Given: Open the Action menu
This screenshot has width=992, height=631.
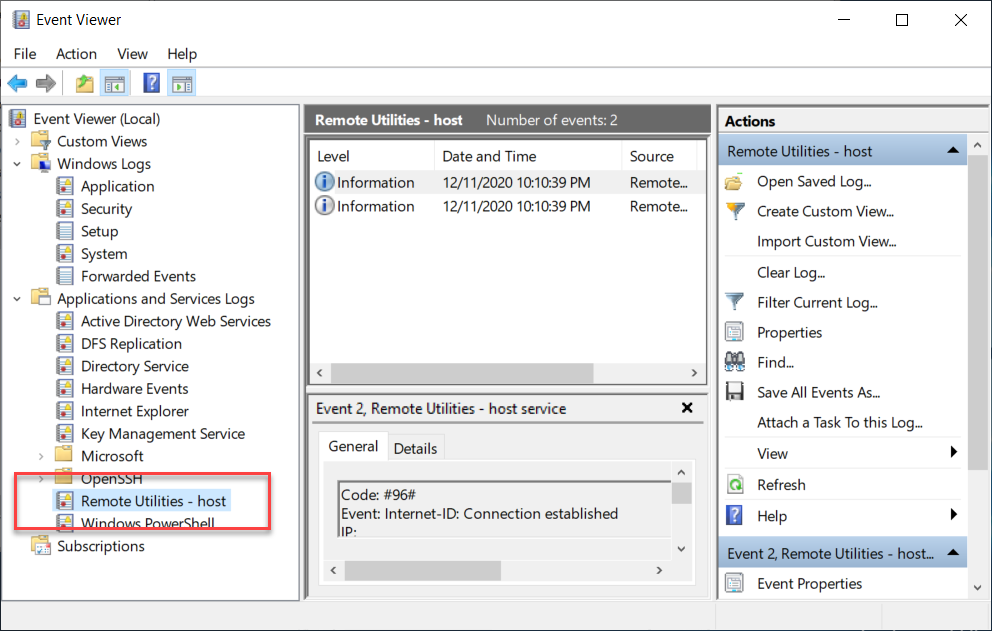Looking at the screenshot, I should pyautogui.click(x=76, y=54).
